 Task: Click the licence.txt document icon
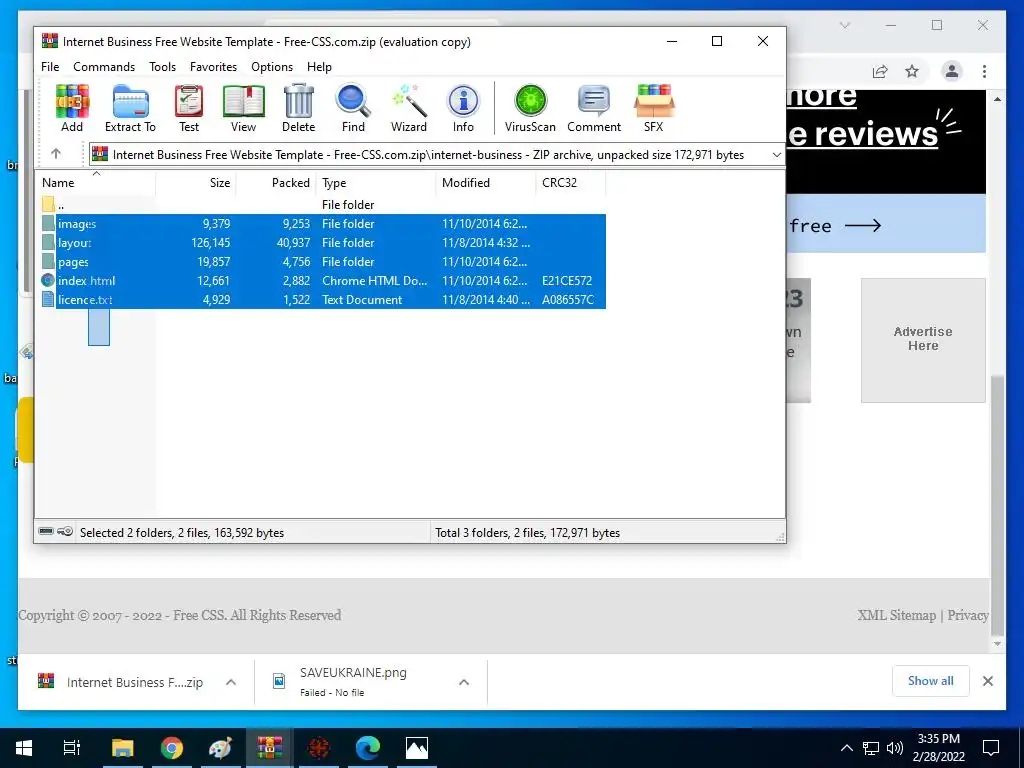[48, 300]
